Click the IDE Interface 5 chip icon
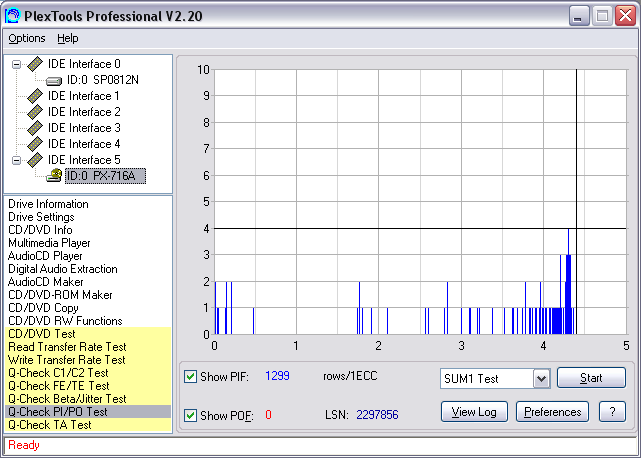This screenshot has width=641, height=458. click(35, 159)
